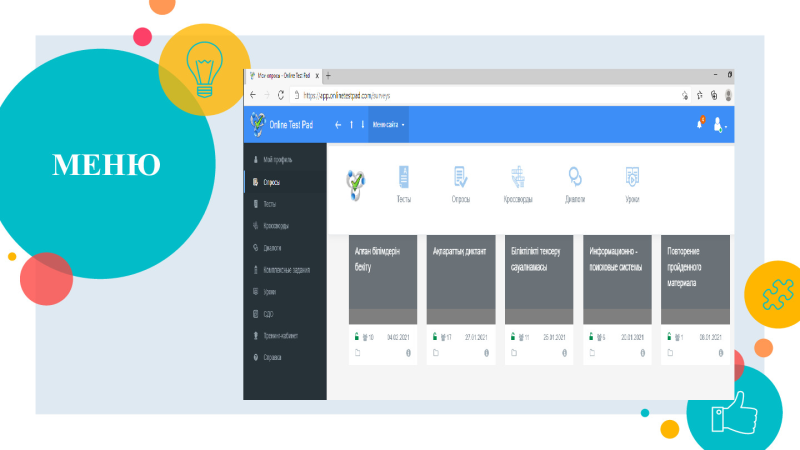
Task: Open the Кроссворды icon in top panel
Action: (x=518, y=184)
